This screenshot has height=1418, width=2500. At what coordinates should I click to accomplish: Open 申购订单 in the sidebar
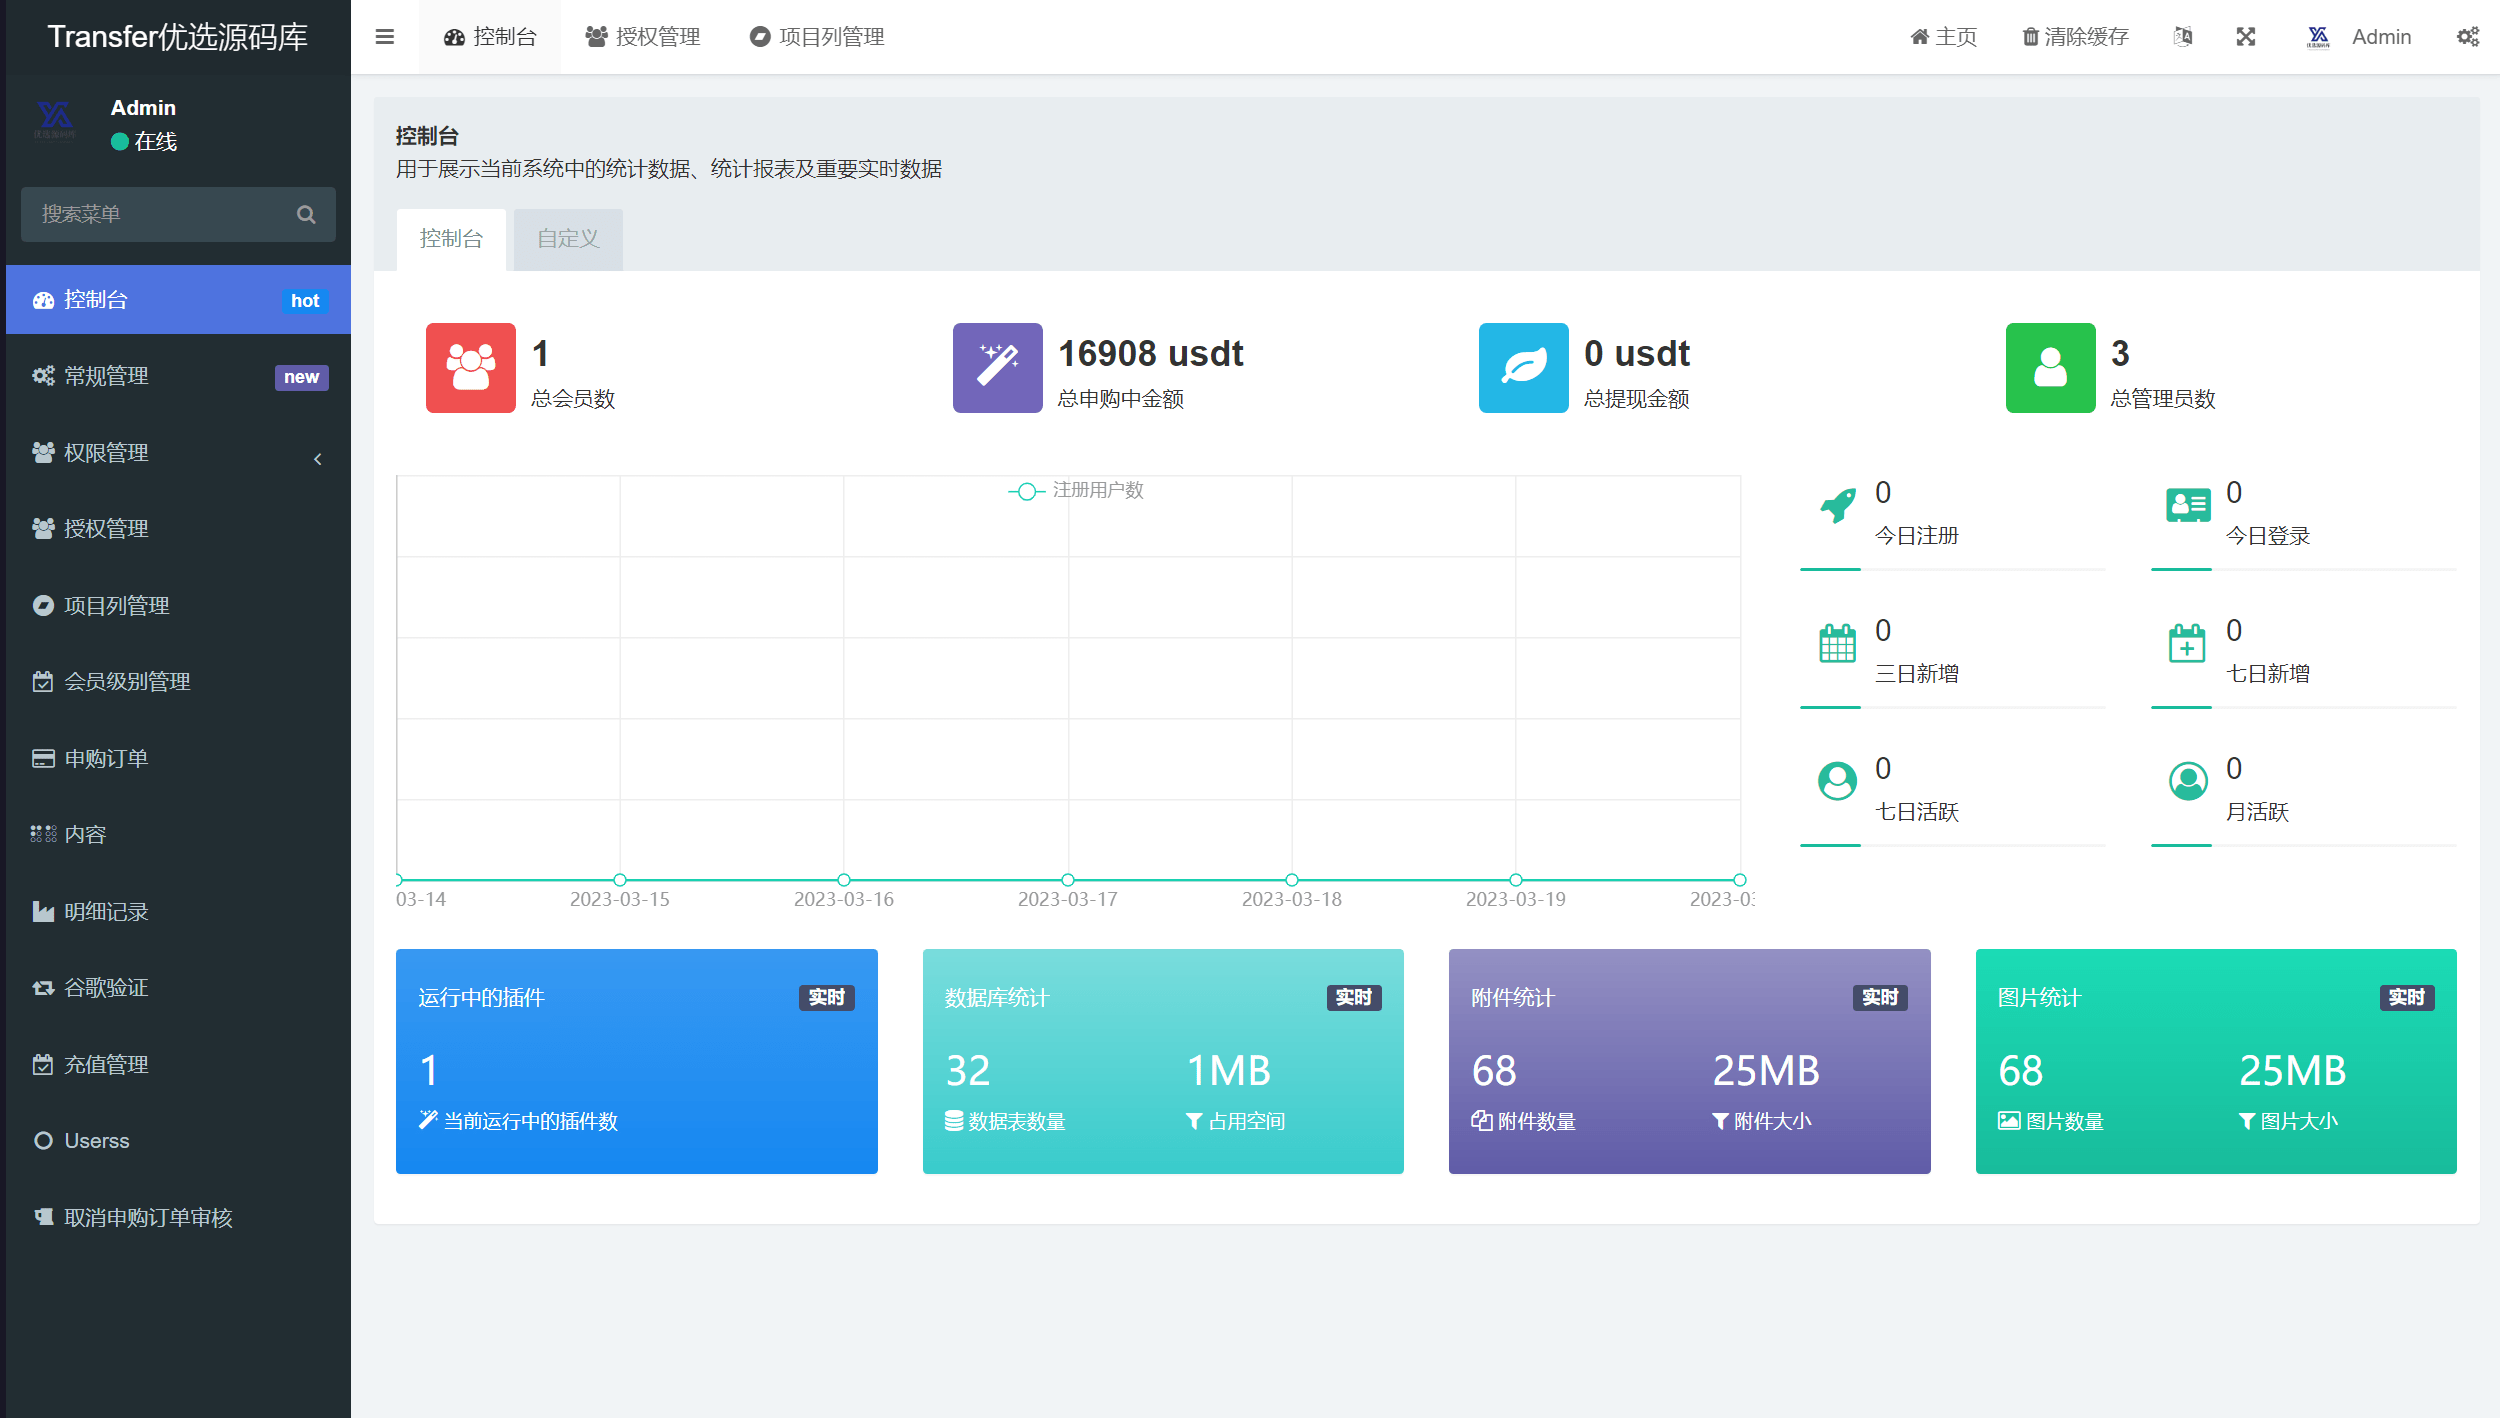point(106,759)
